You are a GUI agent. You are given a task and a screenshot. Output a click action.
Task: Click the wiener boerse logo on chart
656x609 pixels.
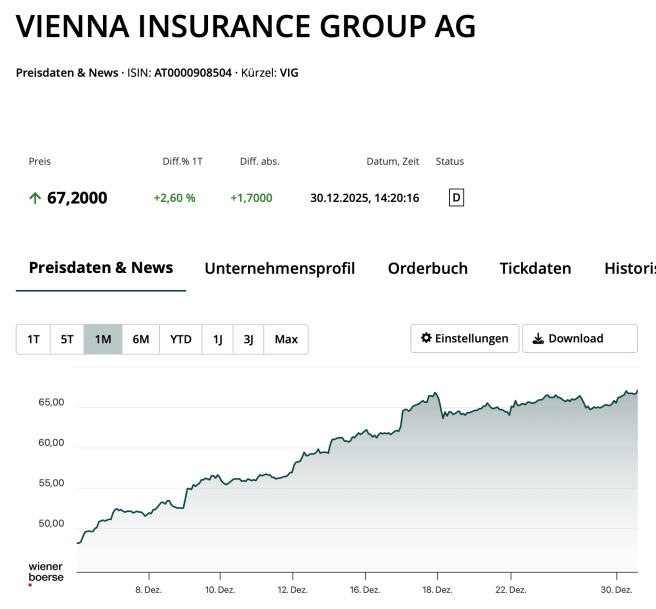point(45,572)
